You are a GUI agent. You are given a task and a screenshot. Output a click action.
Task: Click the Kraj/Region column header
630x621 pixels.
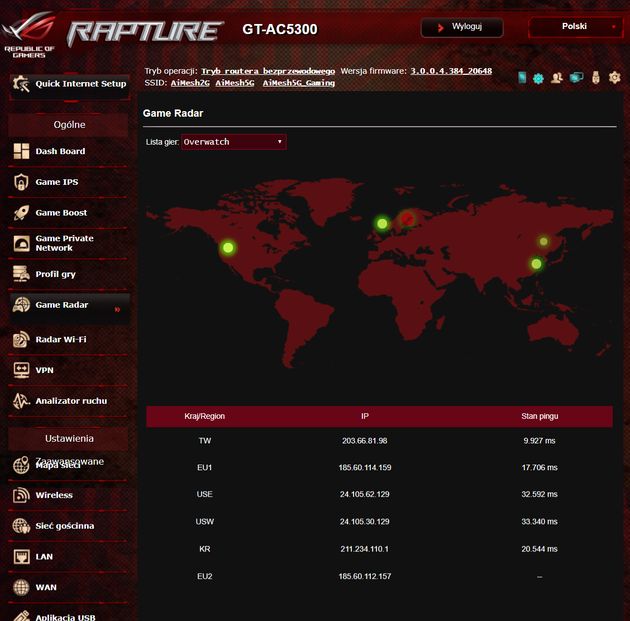(205, 416)
